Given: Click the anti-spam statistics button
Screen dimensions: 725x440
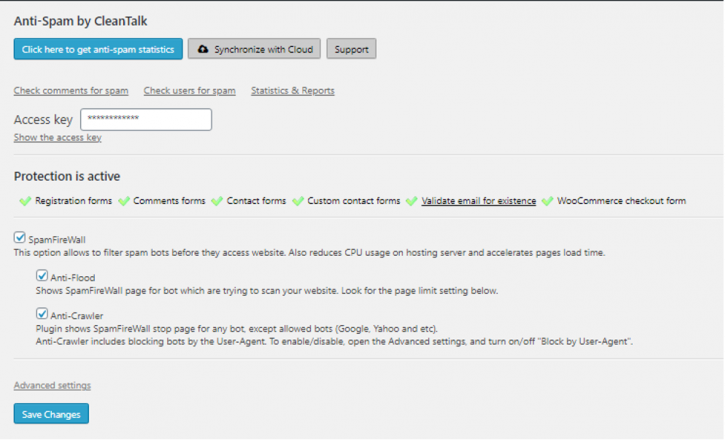Looking at the screenshot, I should 98,49.
